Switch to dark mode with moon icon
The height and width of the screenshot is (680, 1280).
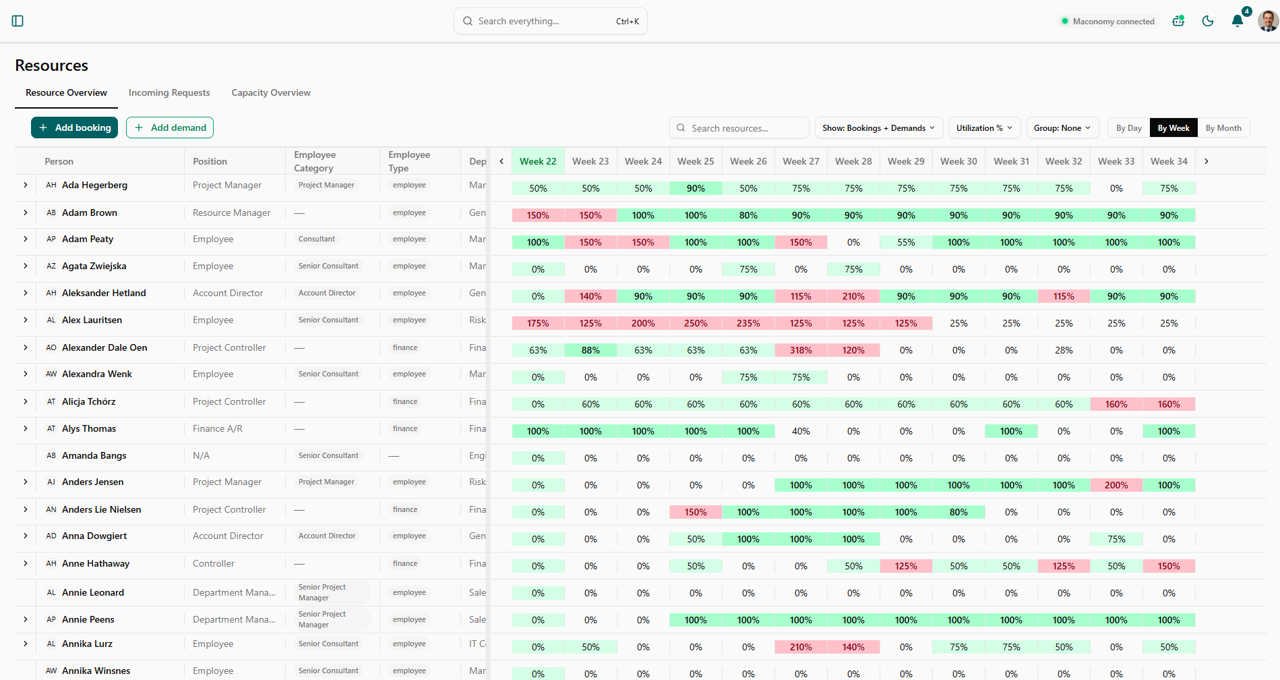1208,21
